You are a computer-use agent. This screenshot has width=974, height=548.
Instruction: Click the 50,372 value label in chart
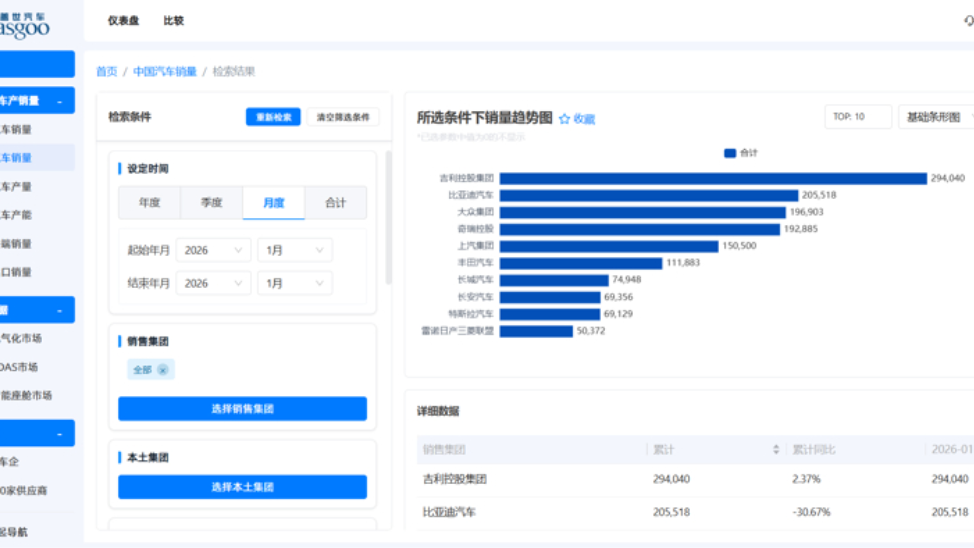coord(591,331)
